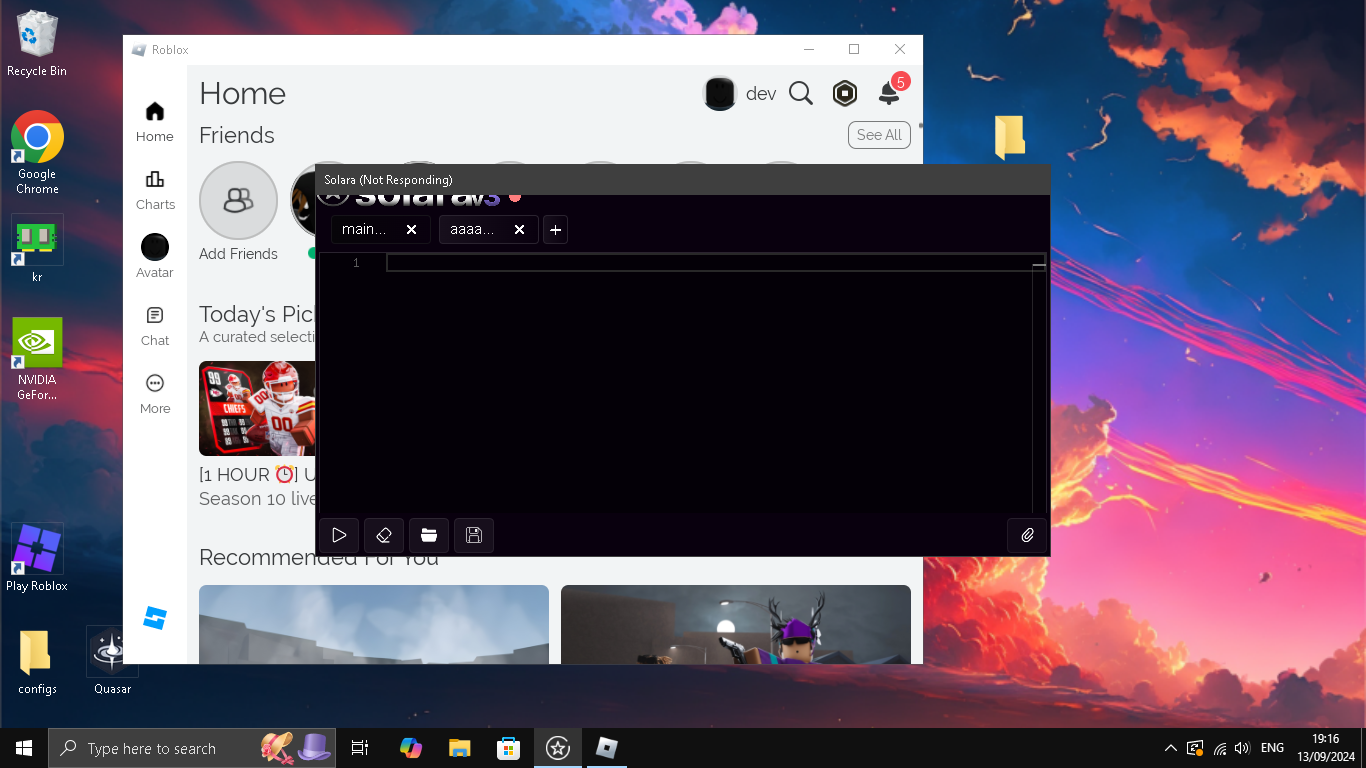Image resolution: width=1366 pixels, height=768 pixels.
Task: Open Avatar in the Roblox sidebar
Action: pos(155,257)
